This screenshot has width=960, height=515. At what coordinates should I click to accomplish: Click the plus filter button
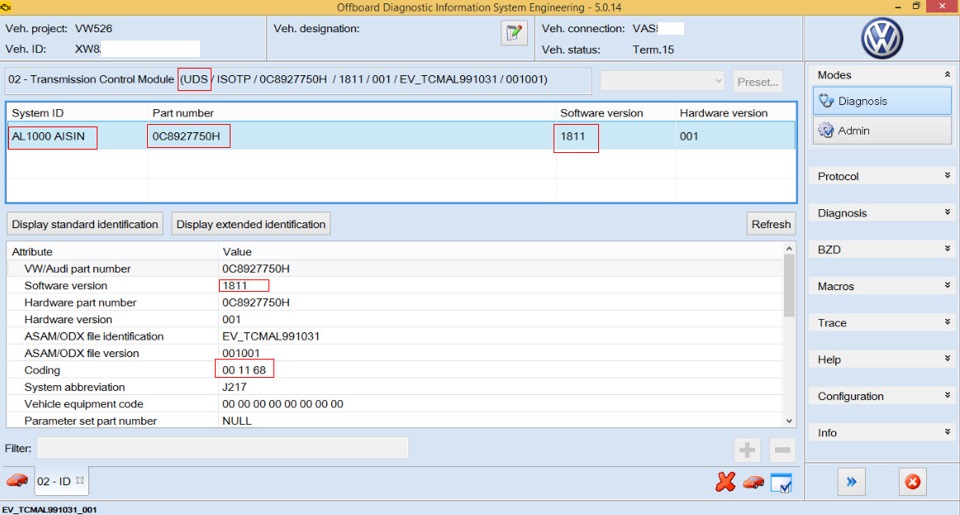pos(747,450)
